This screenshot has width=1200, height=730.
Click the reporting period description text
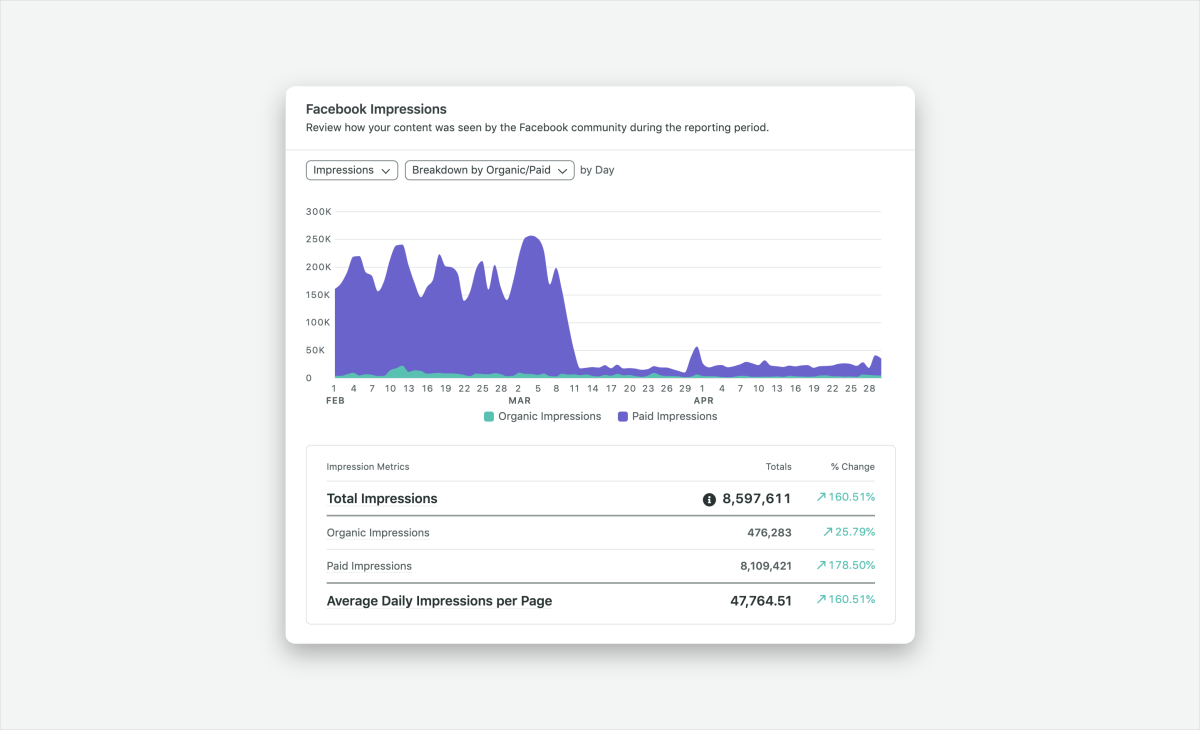point(537,128)
